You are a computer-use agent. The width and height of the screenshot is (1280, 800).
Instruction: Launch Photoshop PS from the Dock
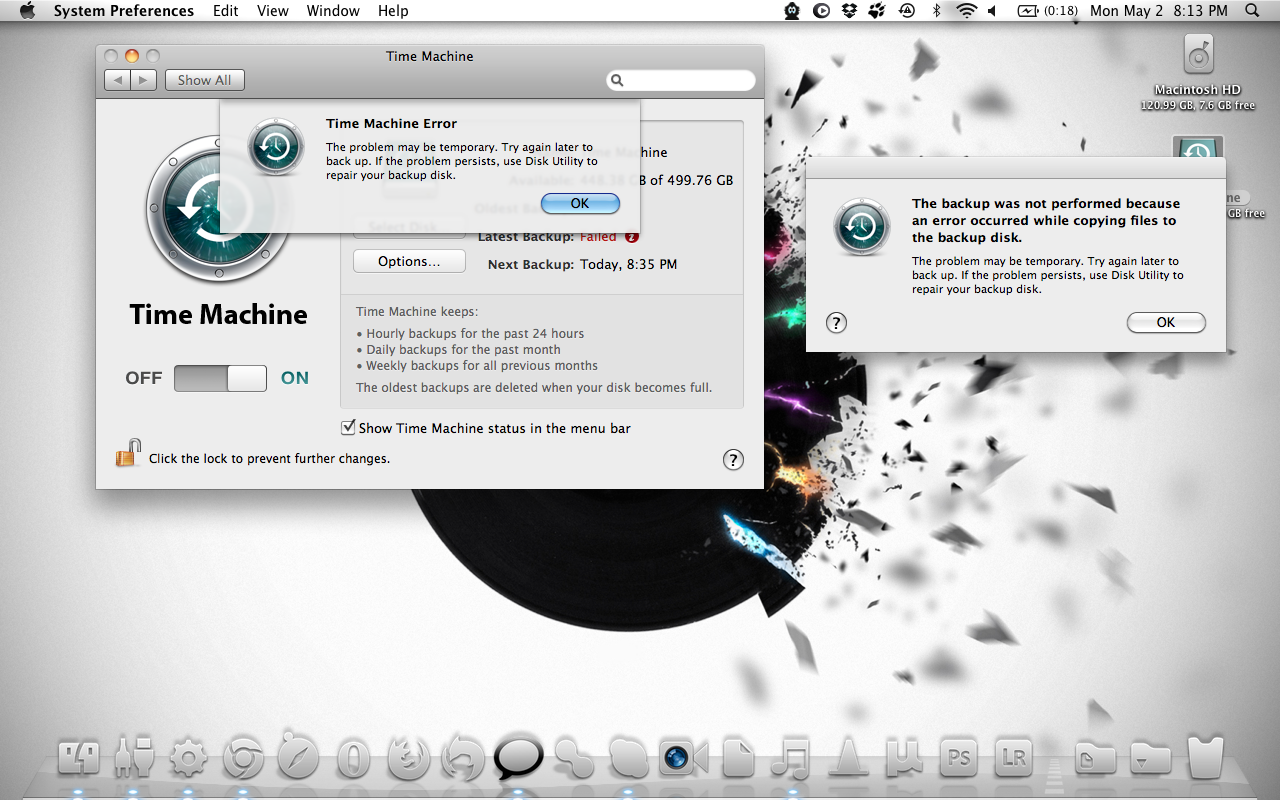tap(959, 758)
